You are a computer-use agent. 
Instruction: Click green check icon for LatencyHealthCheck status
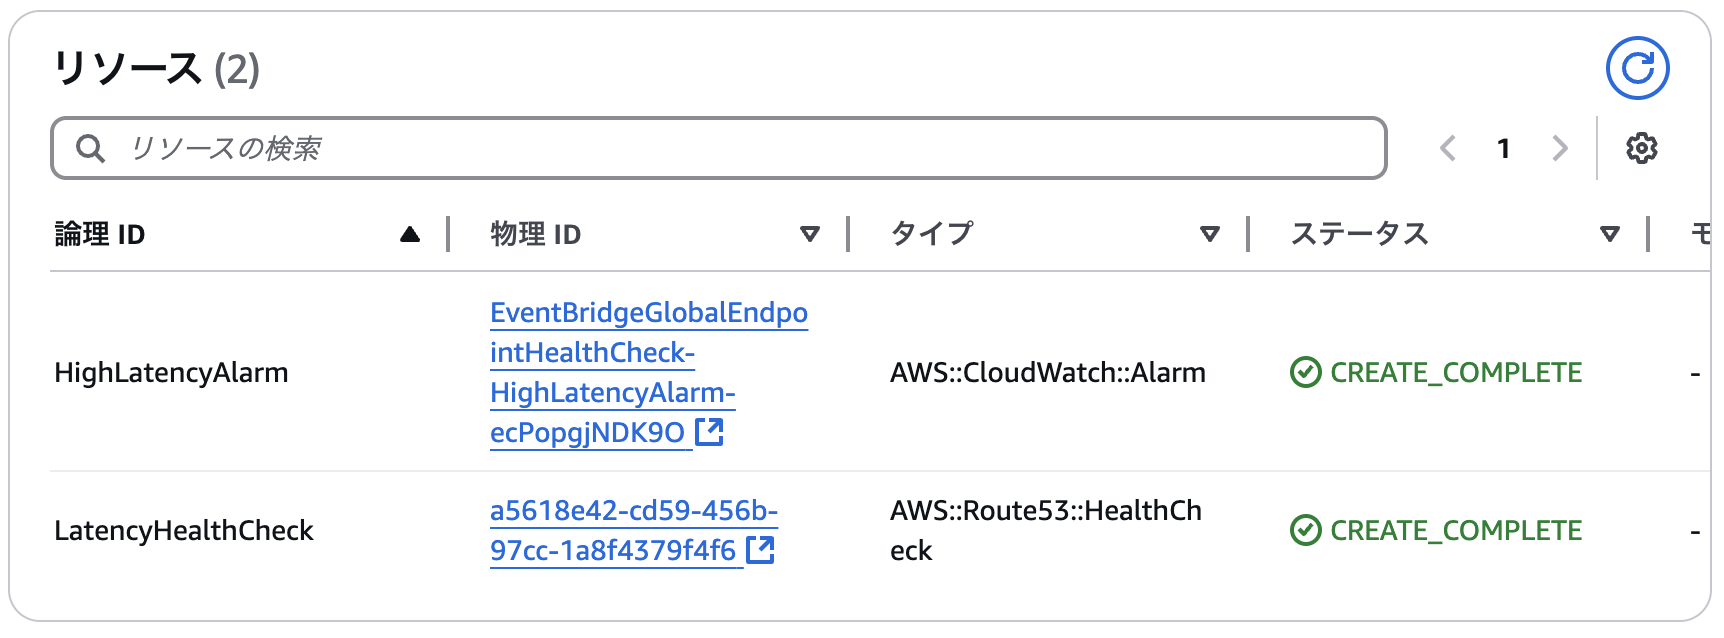(x=1305, y=530)
